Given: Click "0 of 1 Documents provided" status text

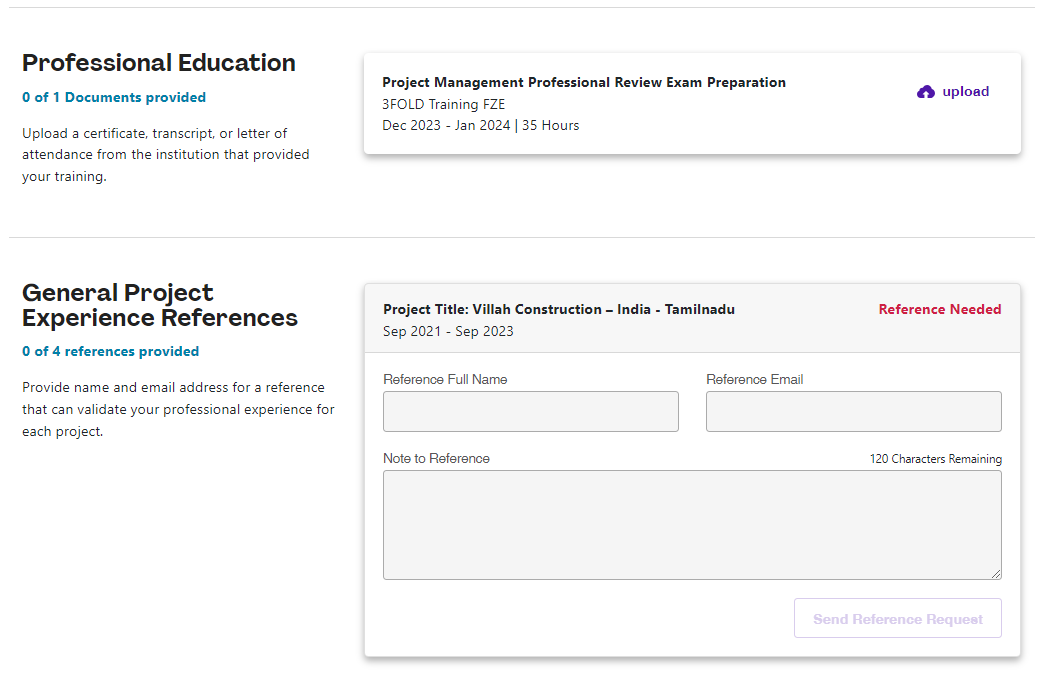Looking at the screenshot, I should pyautogui.click(x=114, y=98).
